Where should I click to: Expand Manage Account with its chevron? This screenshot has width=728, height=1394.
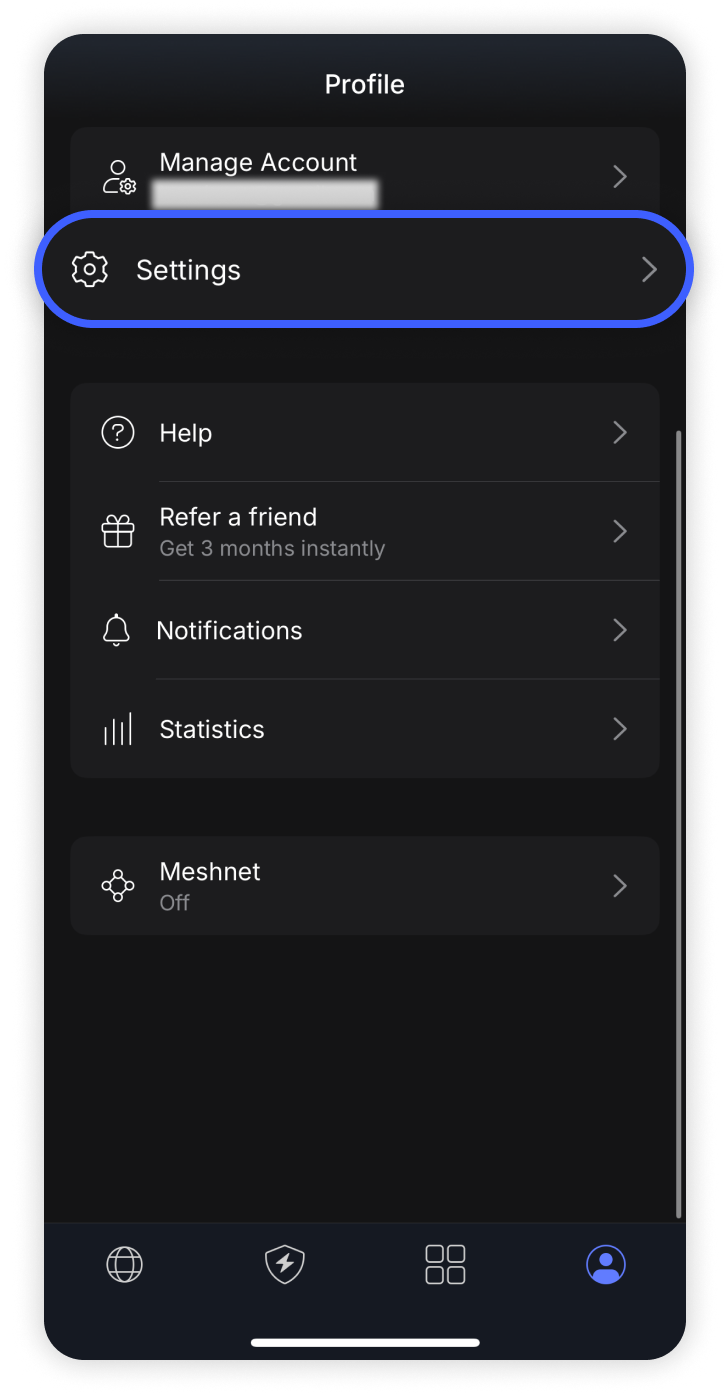[620, 177]
